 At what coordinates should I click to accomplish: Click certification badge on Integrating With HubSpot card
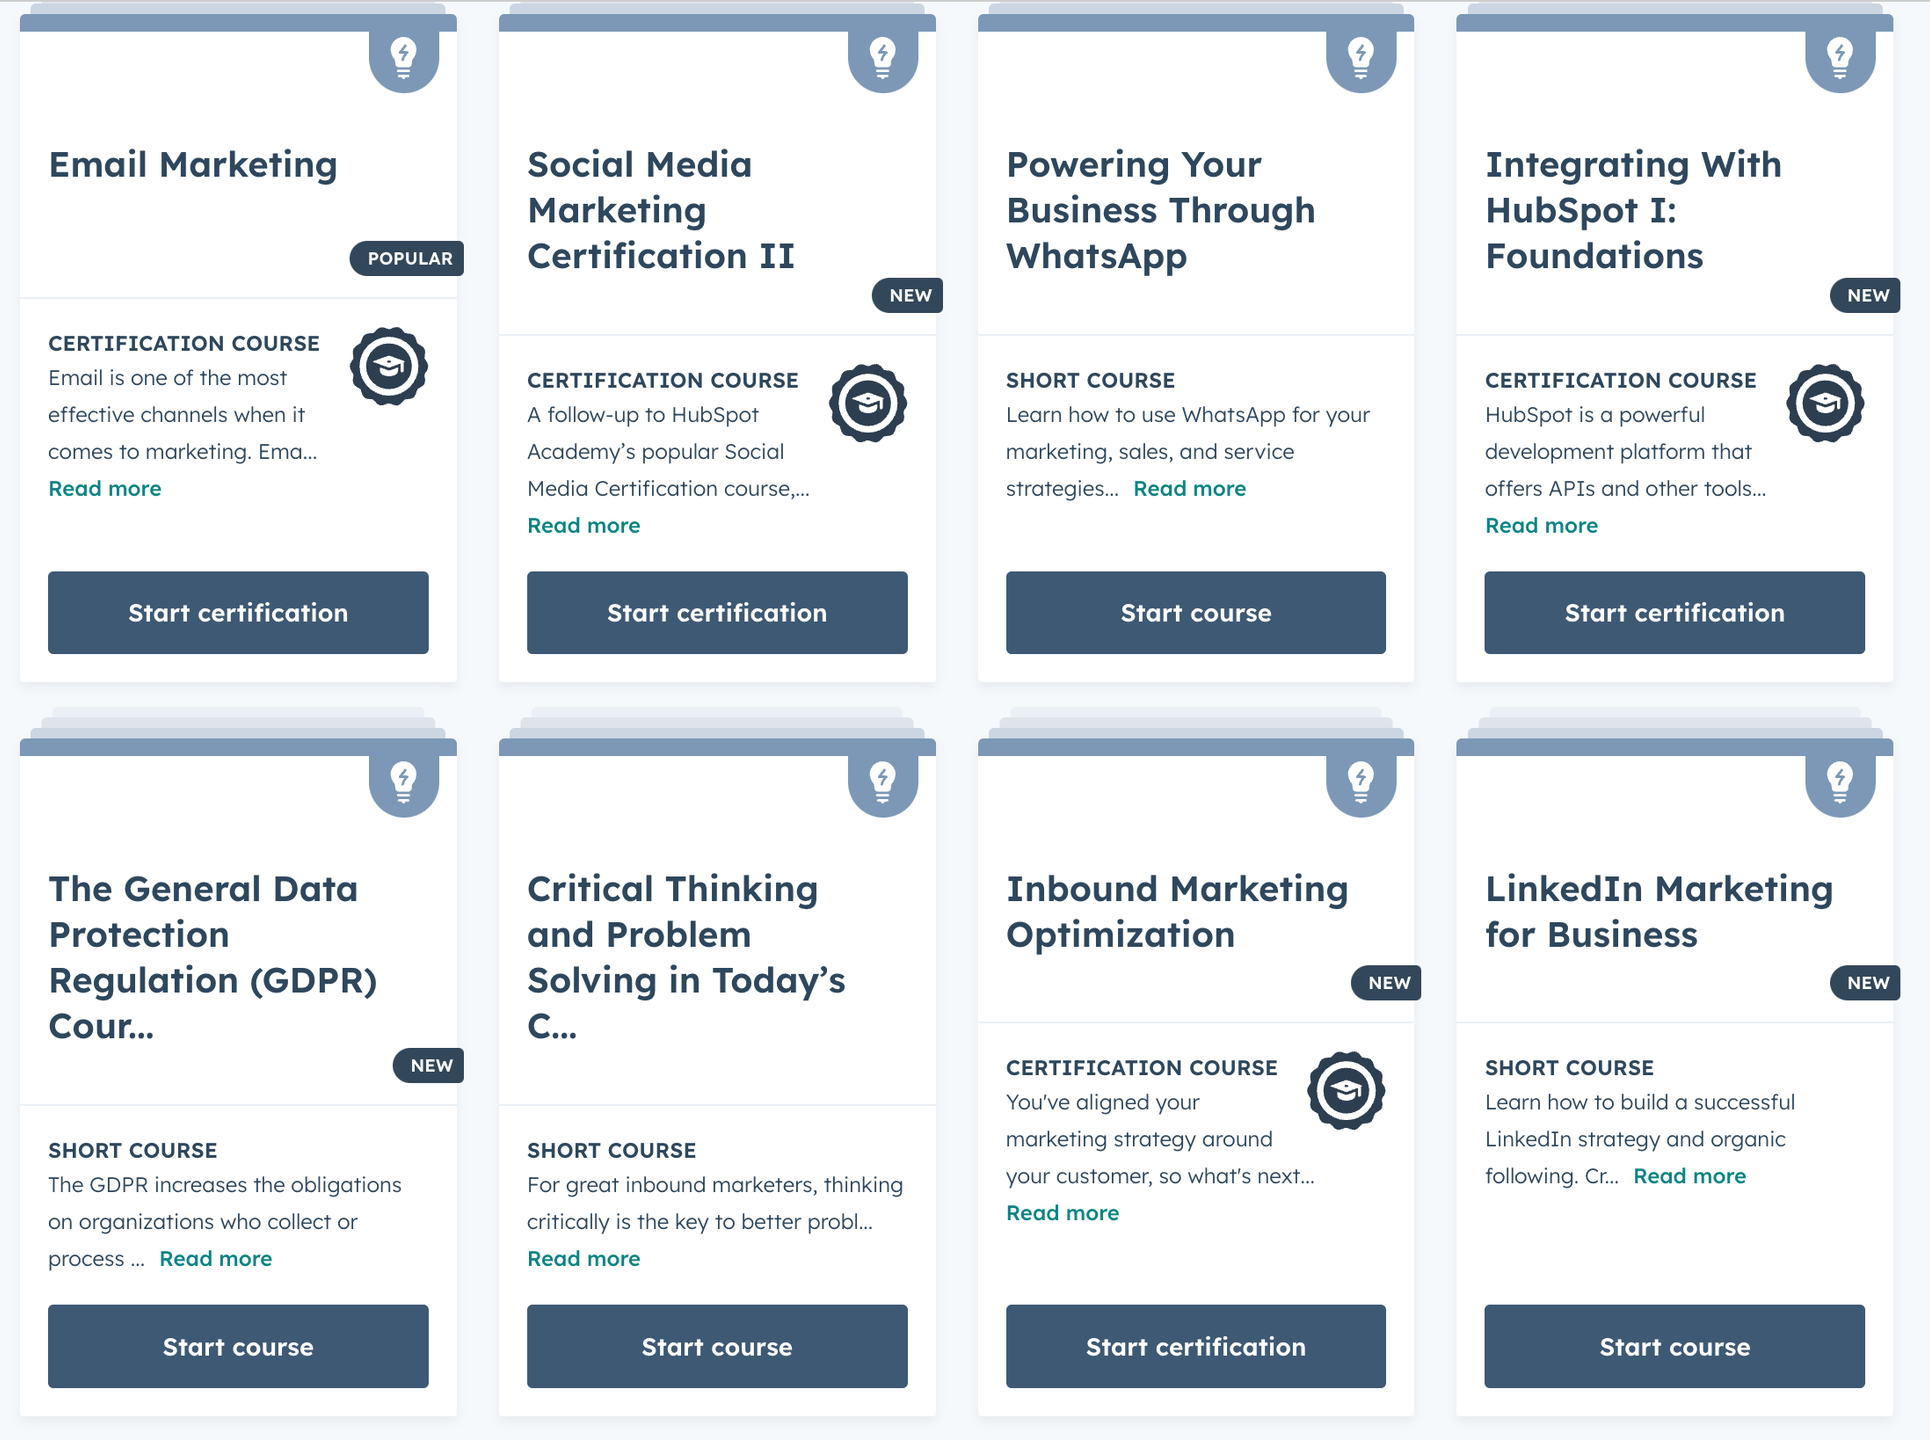(x=1825, y=403)
